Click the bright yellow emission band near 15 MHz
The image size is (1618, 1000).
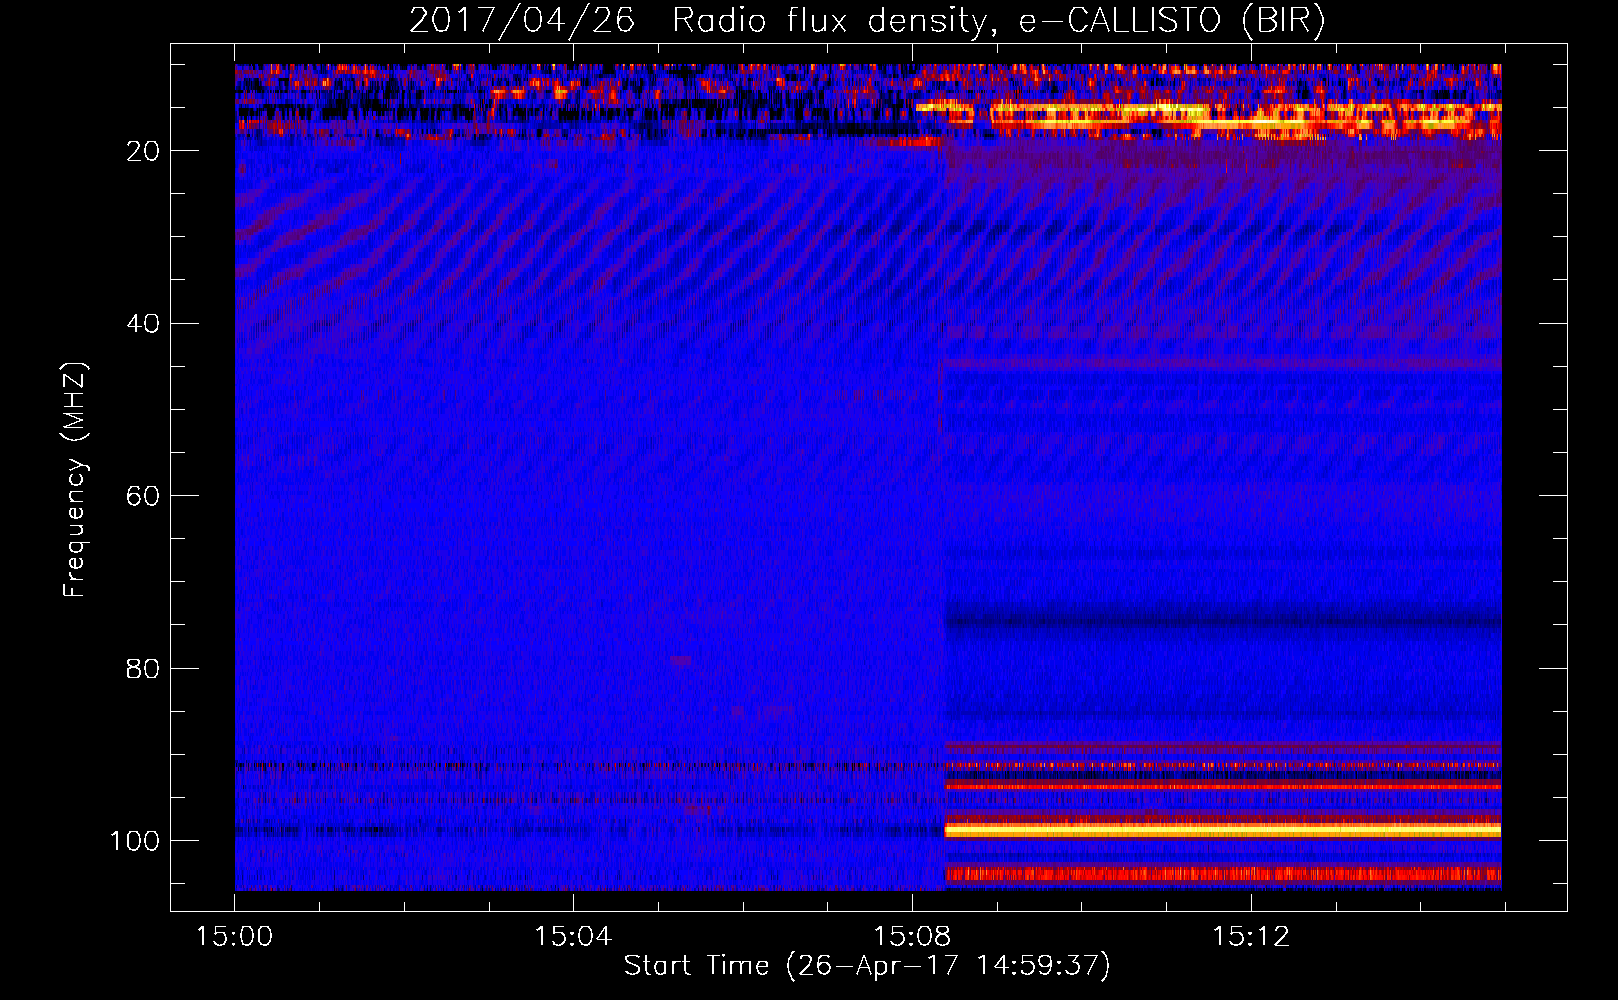[1208, 108]
